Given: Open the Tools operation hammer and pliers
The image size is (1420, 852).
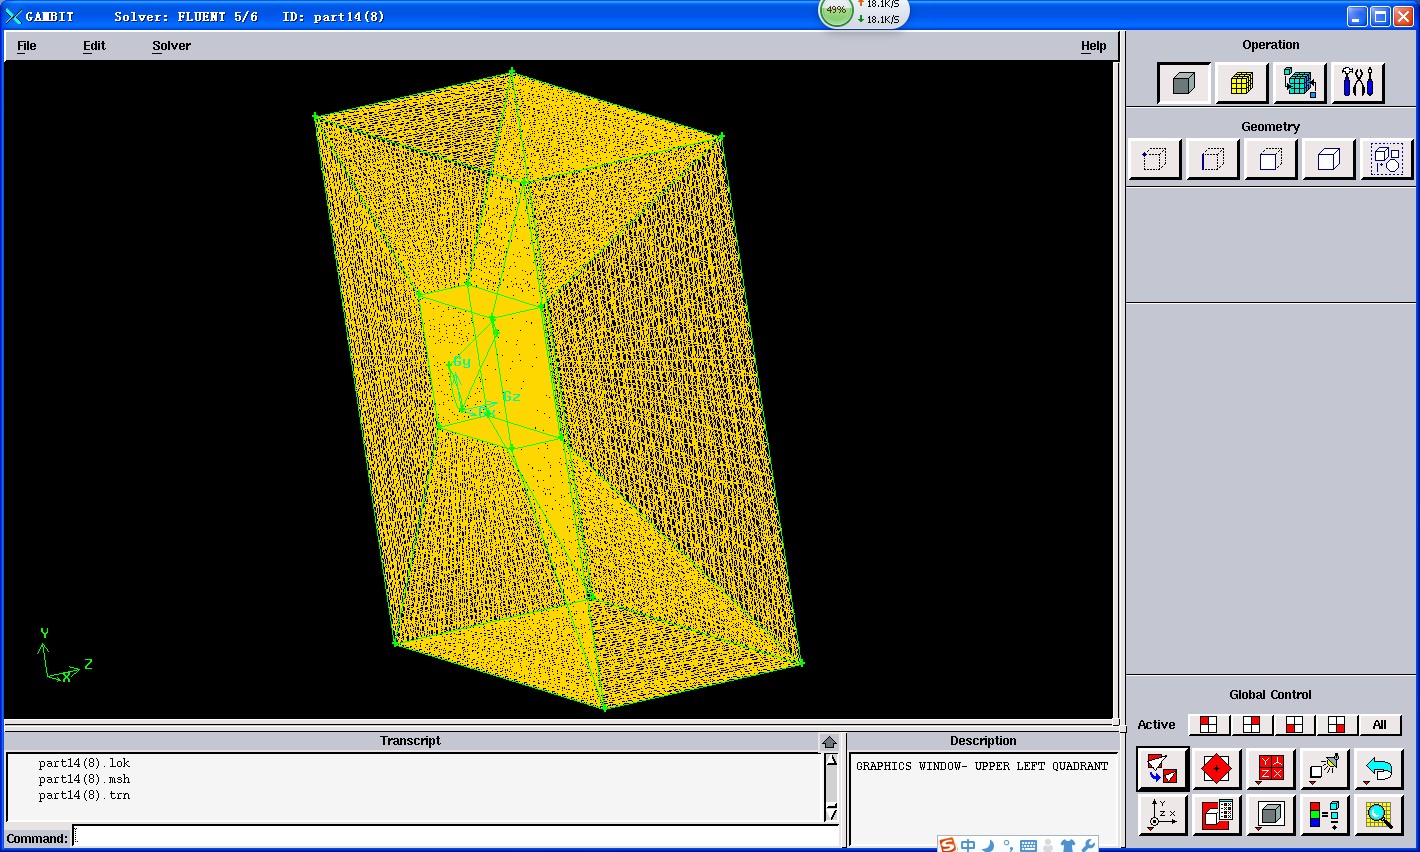Looking at the screenshot, I should (1358, 83).
